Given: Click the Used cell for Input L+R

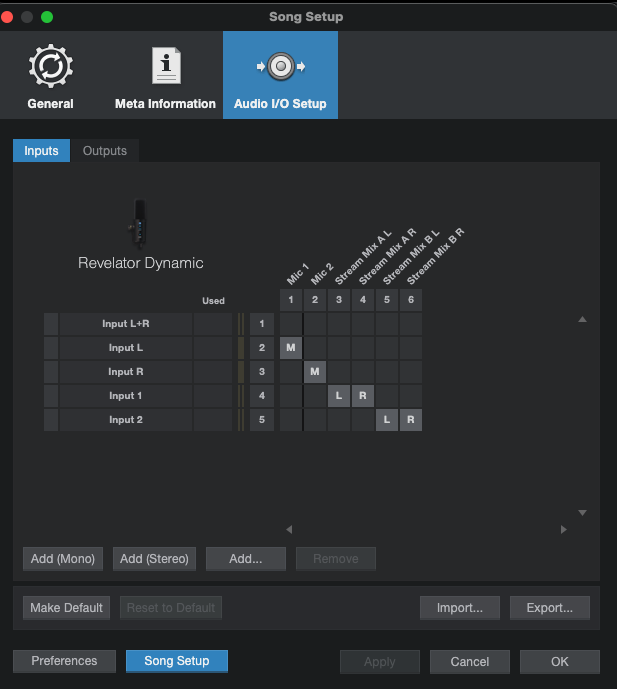Looking at the screenshot, I should [x=213, y=324].
